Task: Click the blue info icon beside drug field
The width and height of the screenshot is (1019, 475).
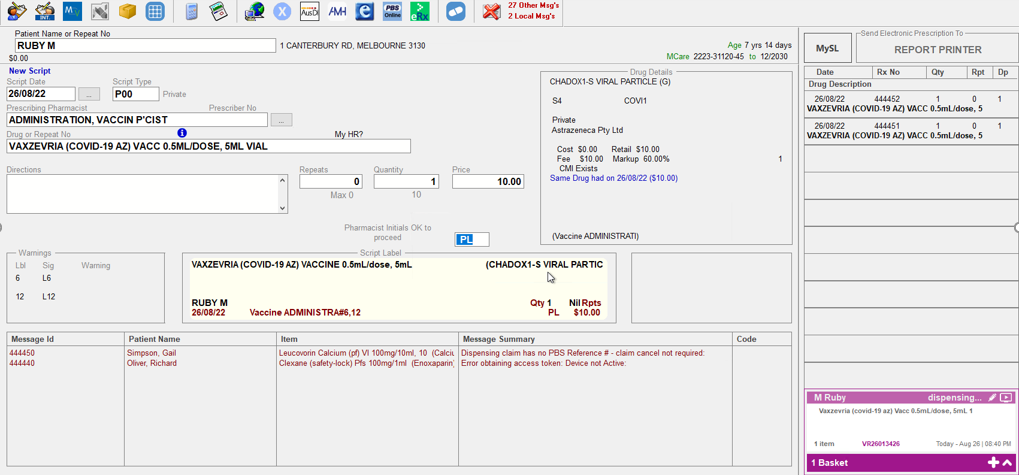Action: [x=182, y=133]
